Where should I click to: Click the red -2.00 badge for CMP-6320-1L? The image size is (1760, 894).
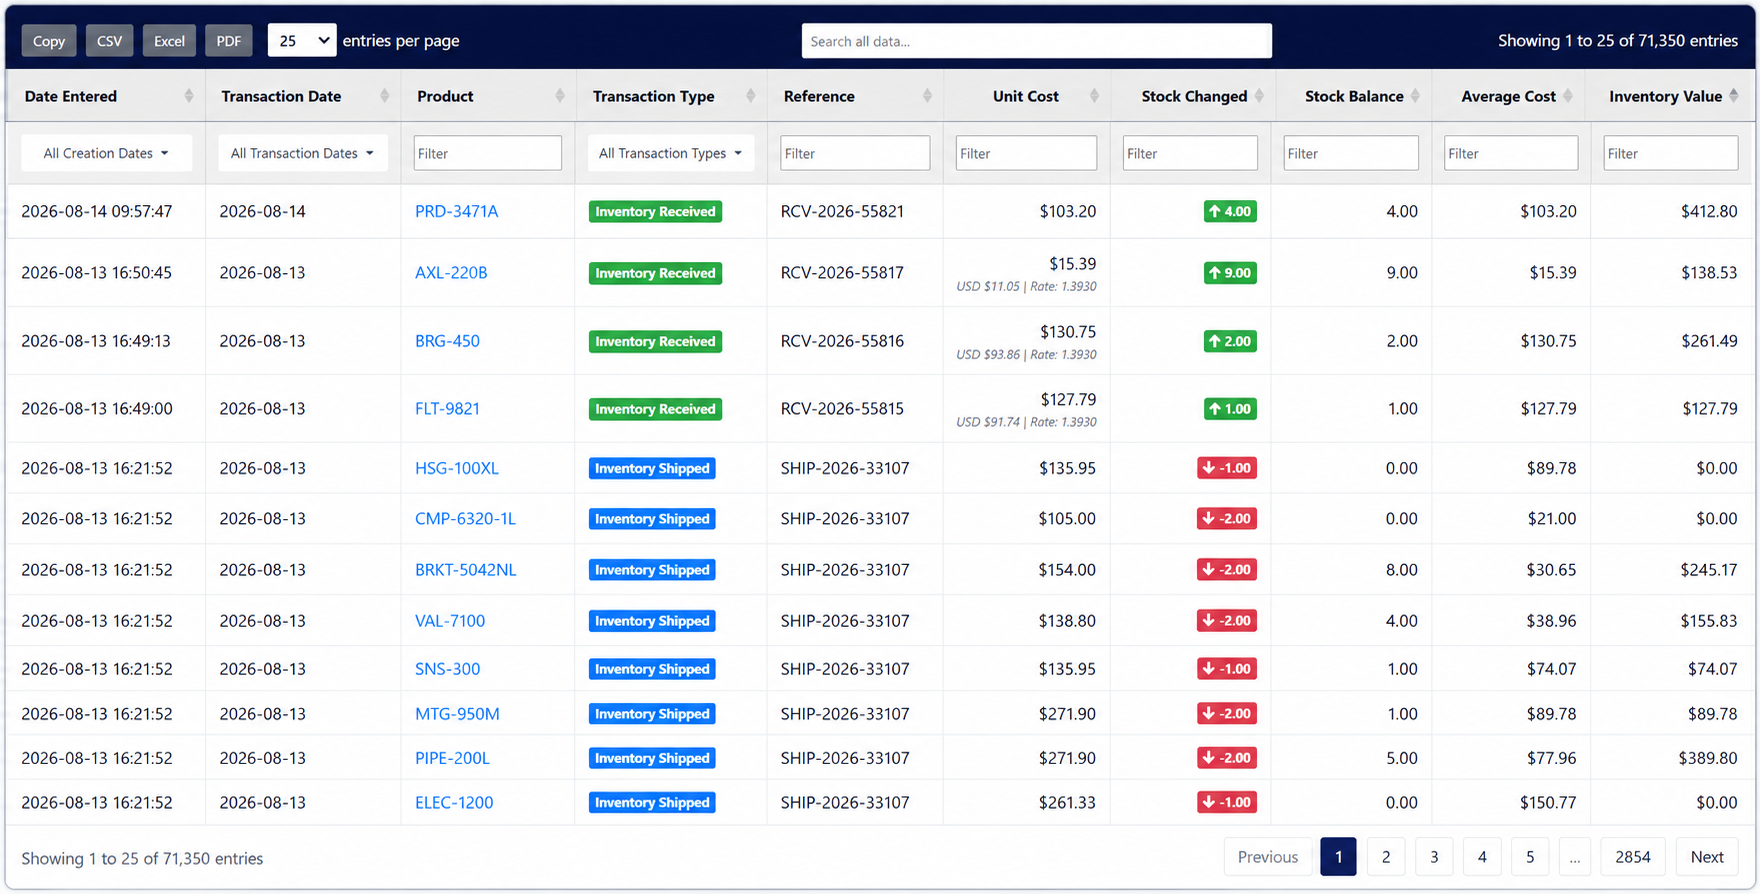tap(1227, 519)
